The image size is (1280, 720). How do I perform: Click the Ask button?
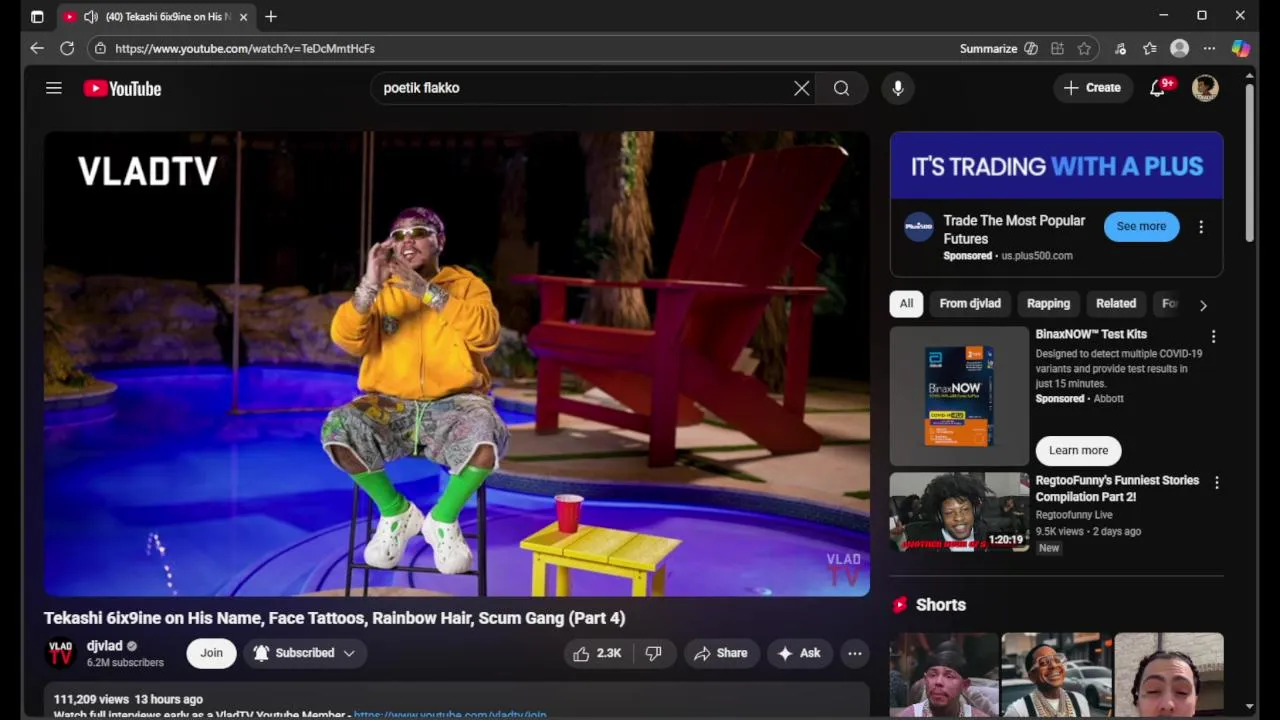tap(799, 653)
